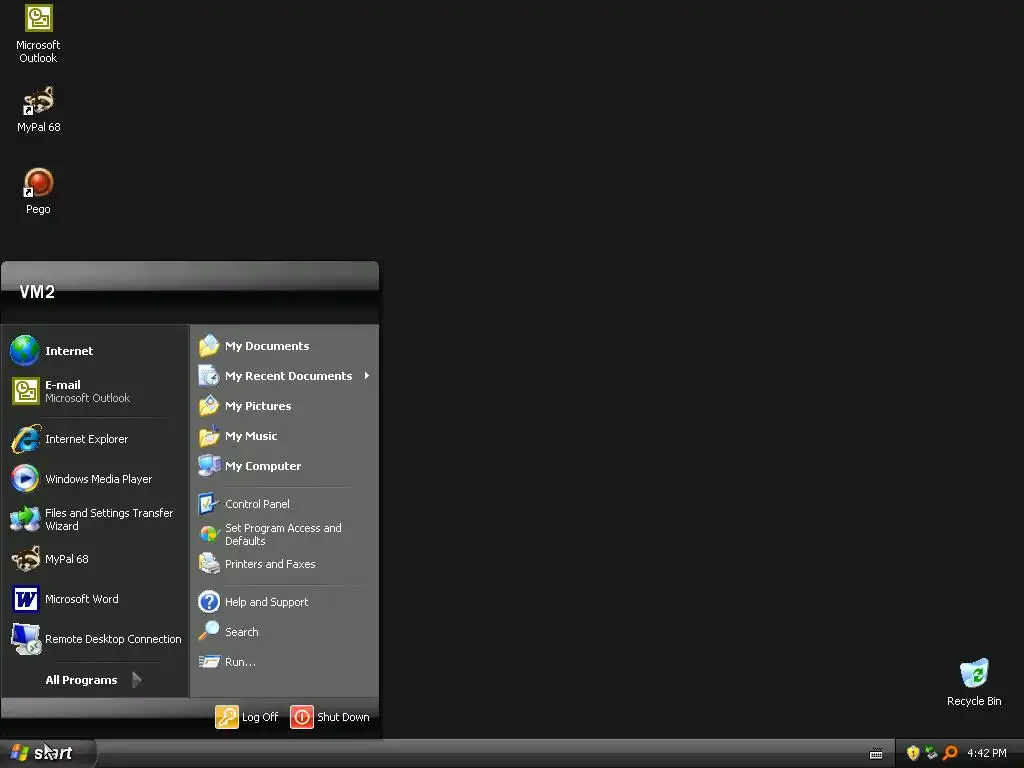
Task: Open Search from Start menu
Action: (x=285, y=632)
